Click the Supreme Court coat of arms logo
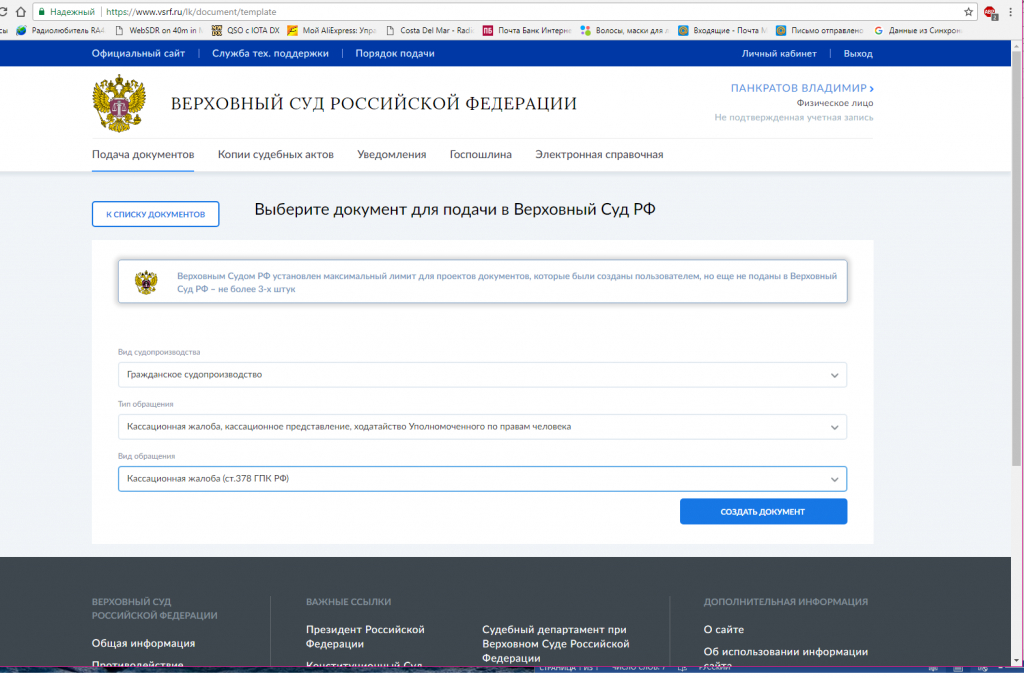Image resolution: width=1024 pixels, height=678 pixels. pos(119,103)
